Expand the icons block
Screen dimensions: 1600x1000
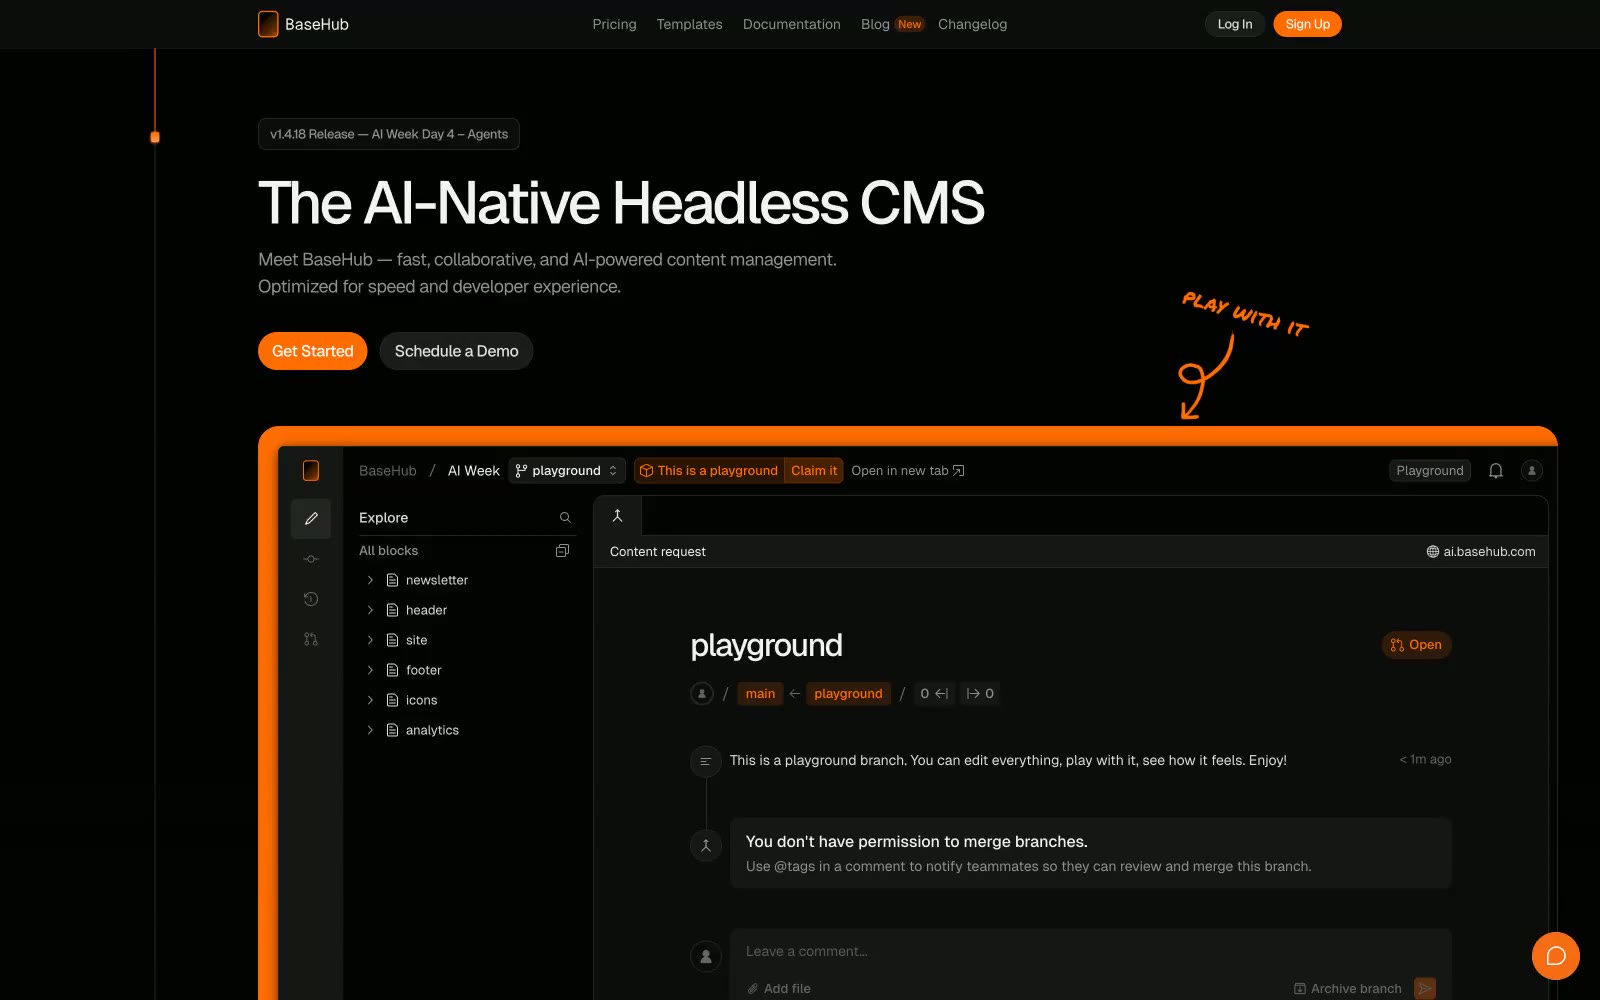[x=370, y=700]
